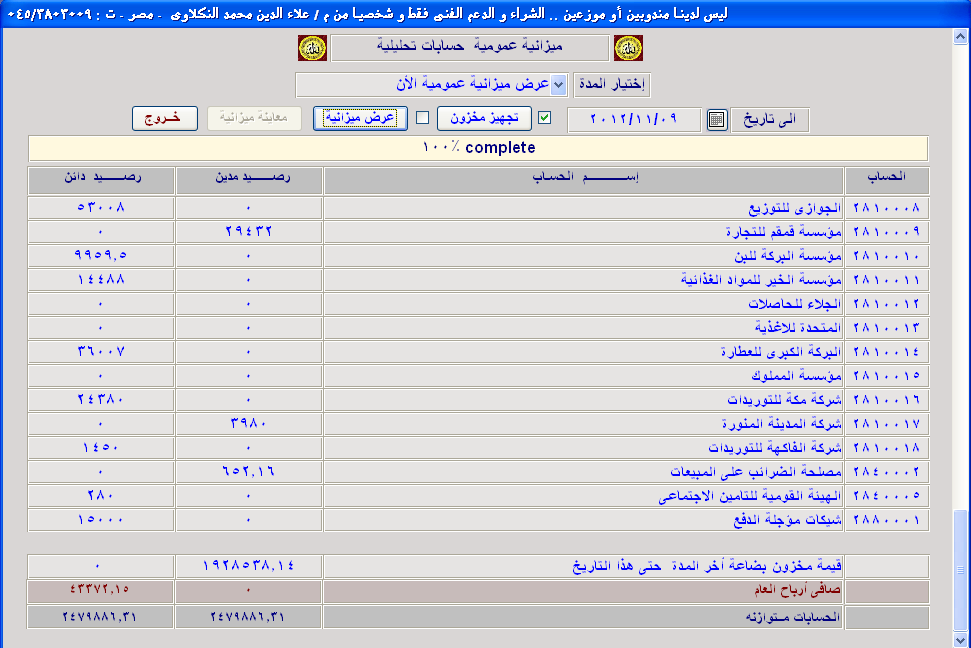Click the left emblem icon beside the title

click(312, 48)
